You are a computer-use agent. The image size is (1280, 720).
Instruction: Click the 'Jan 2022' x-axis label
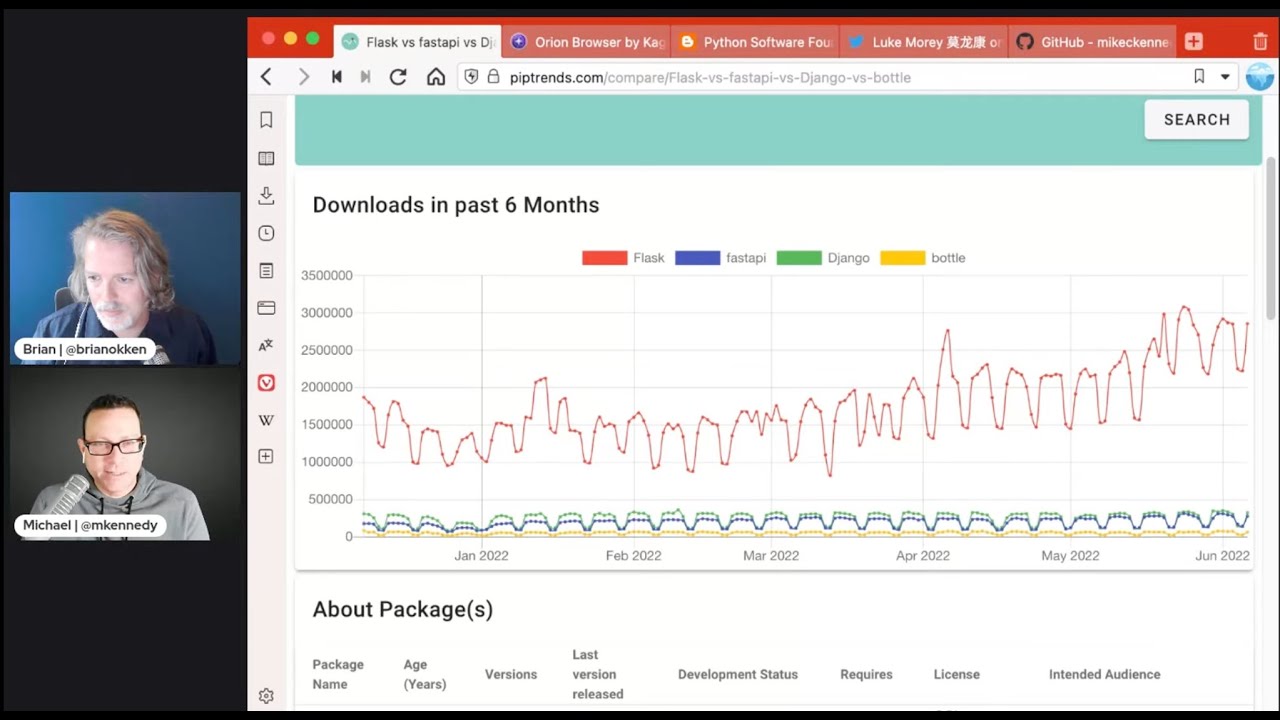click(481, 555)
